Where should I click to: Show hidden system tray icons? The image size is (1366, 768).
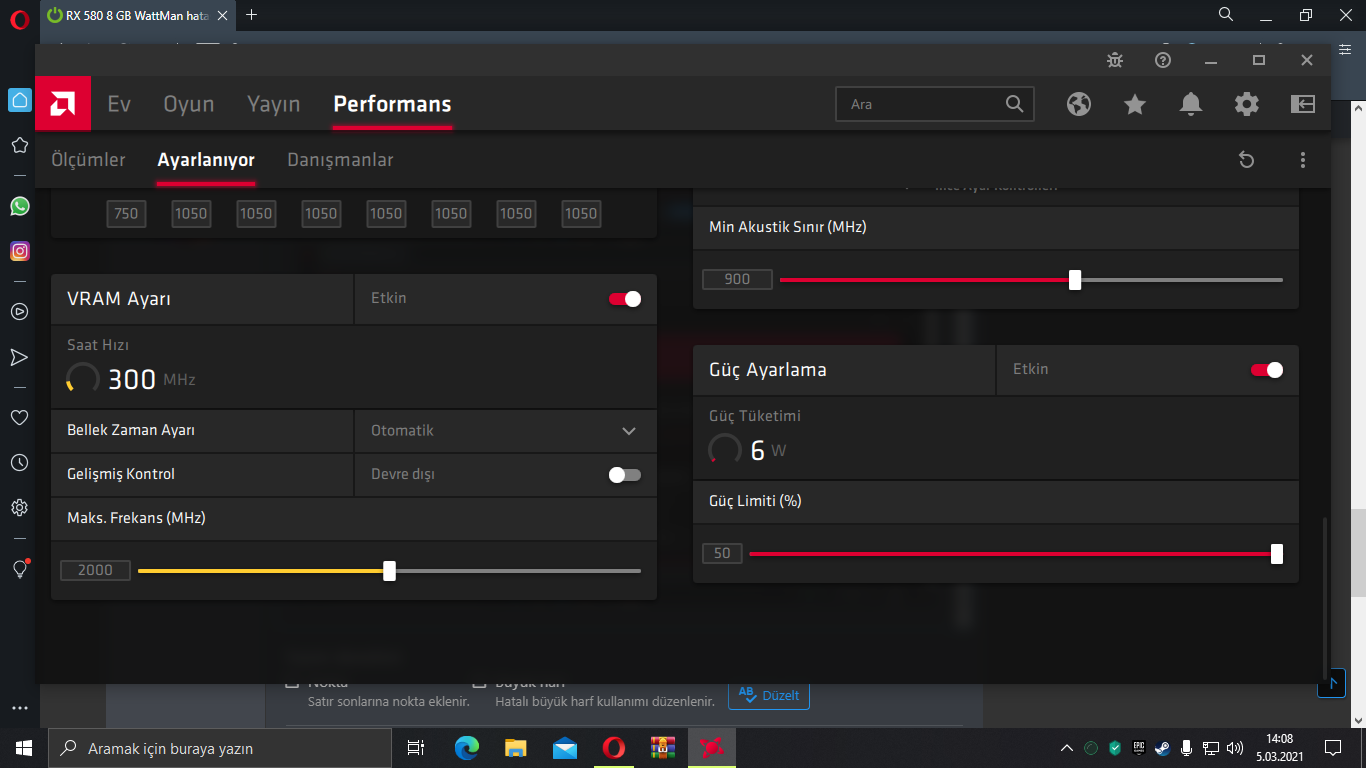point(1067,748)
